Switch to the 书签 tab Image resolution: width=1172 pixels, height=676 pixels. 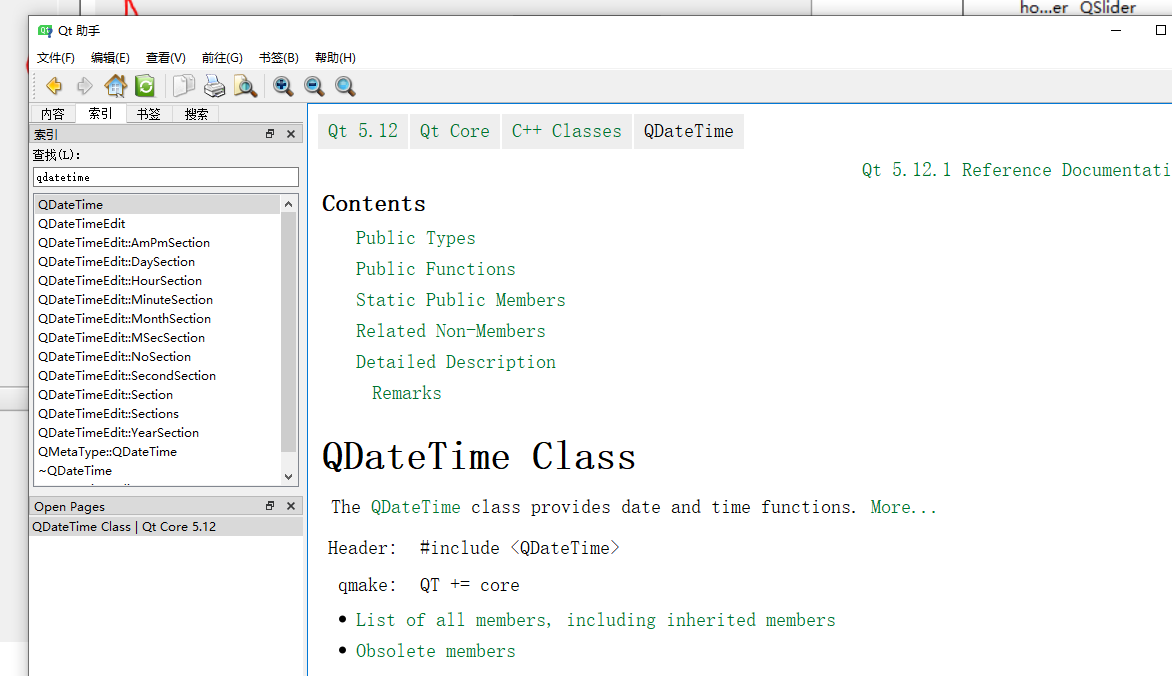tap(148, 114)
